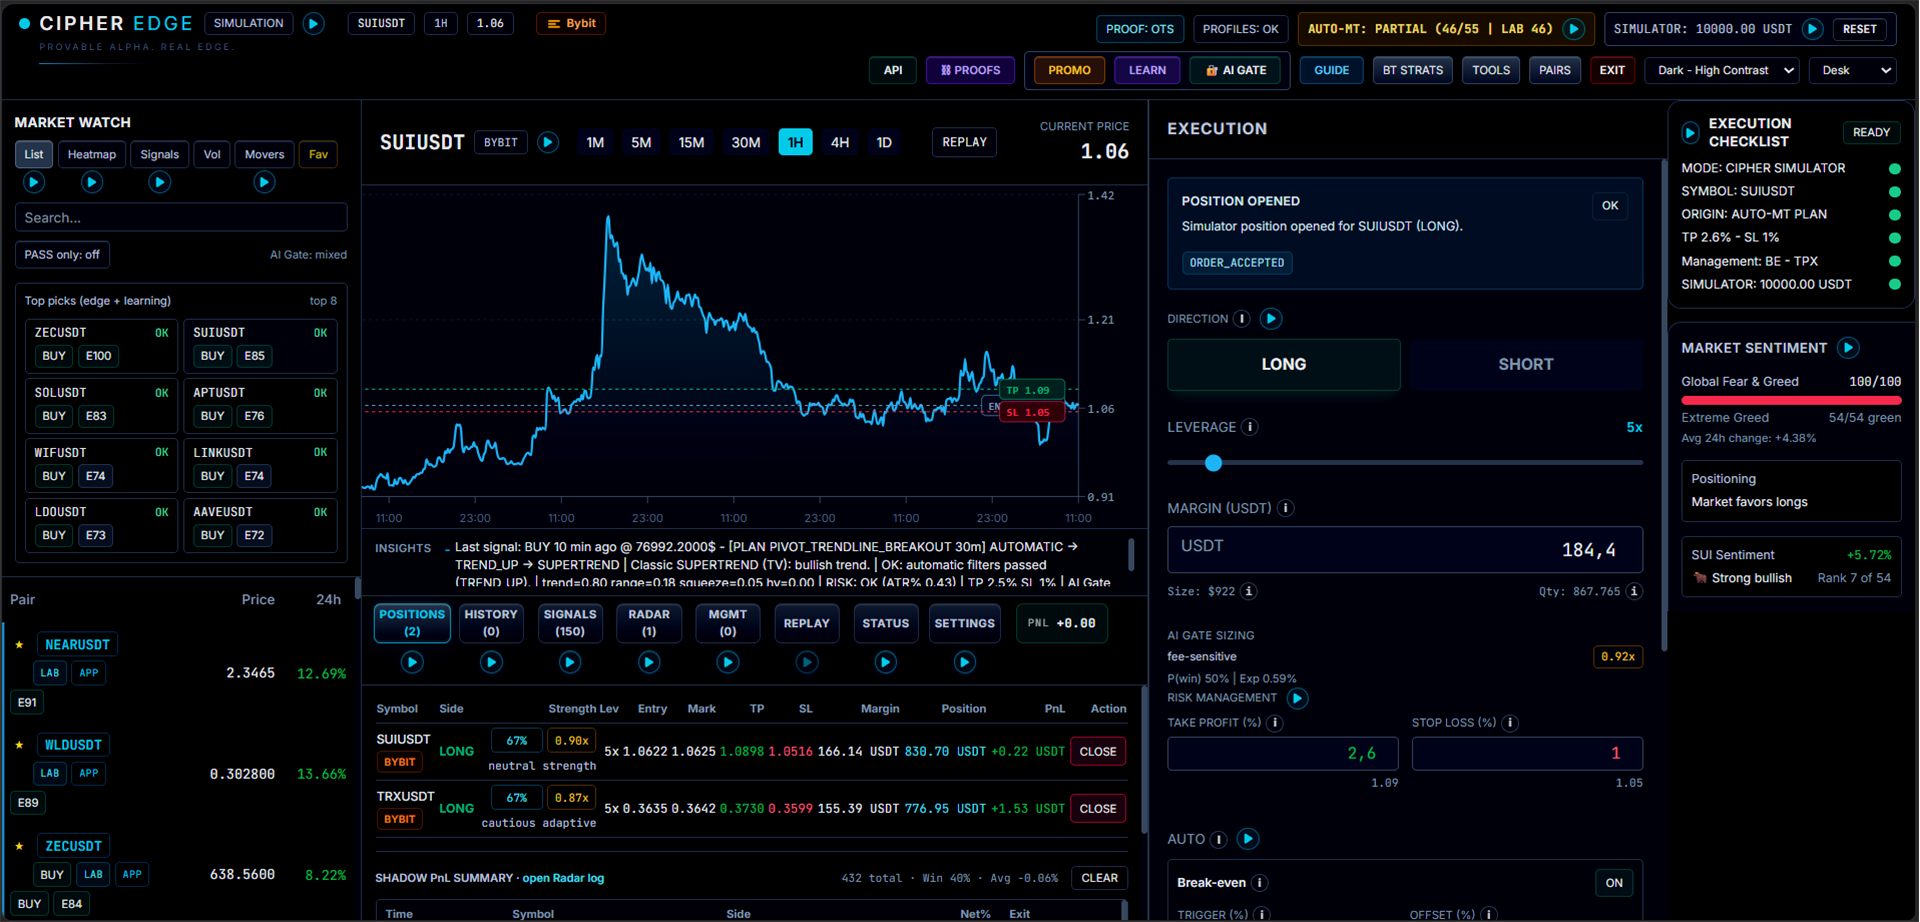This screenshot has height=922, width=1920.
Task: Toggle Break-even ON switch
Action: point(1614,883)
